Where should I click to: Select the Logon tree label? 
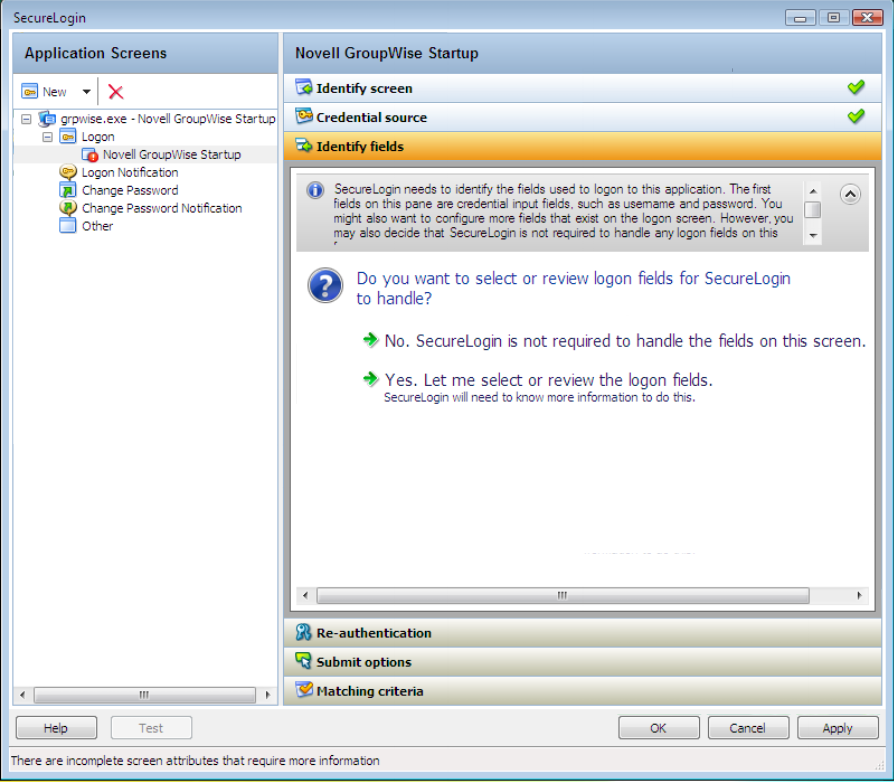point(98,137)
